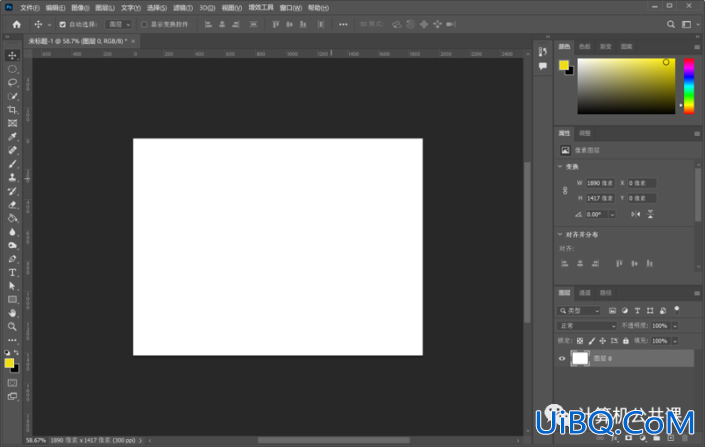705x447 pixels.
Task: Toggle lock transparent pixels
Action: (x=580, y=341)
